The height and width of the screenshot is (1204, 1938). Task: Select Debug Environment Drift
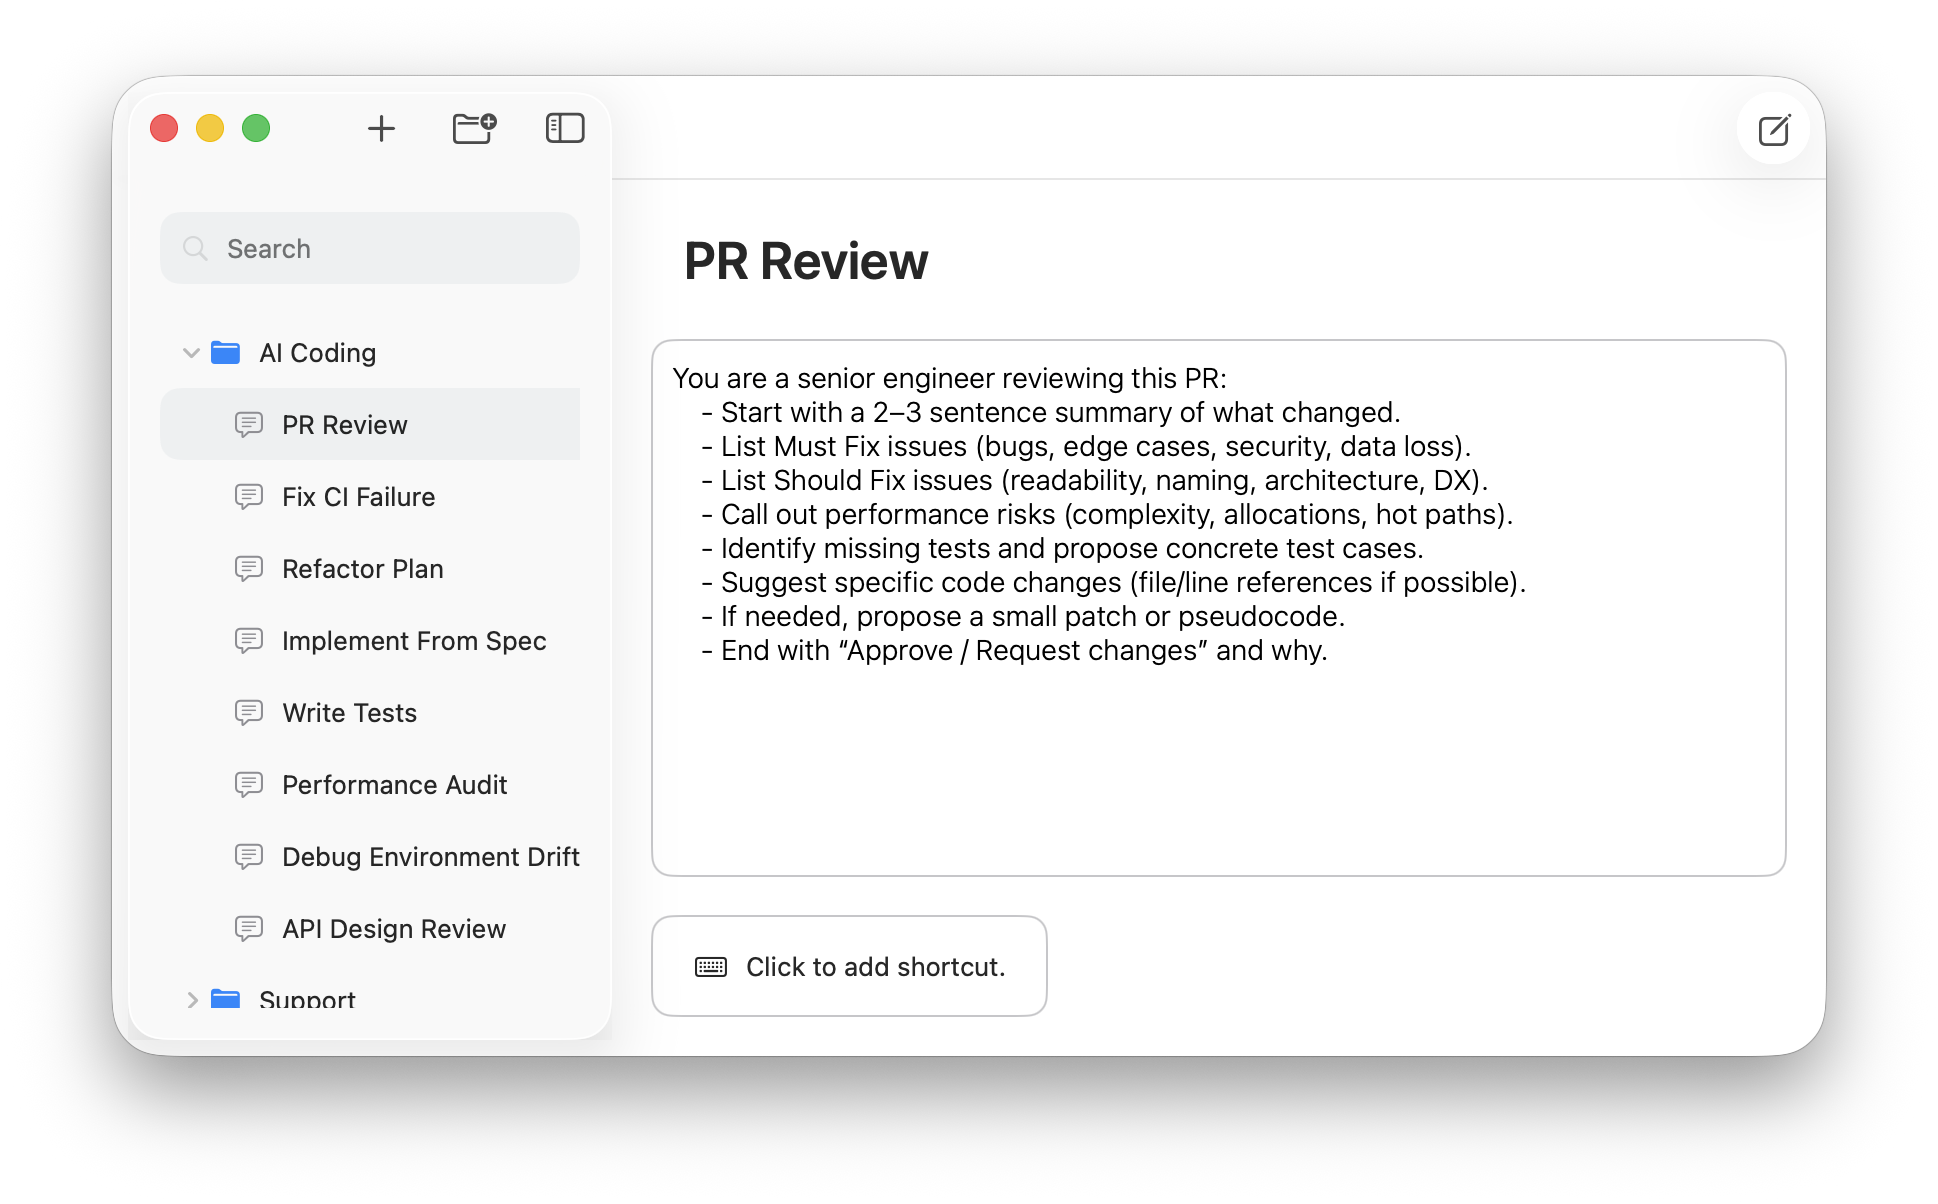pyautogui.click(x=430, y=856)
